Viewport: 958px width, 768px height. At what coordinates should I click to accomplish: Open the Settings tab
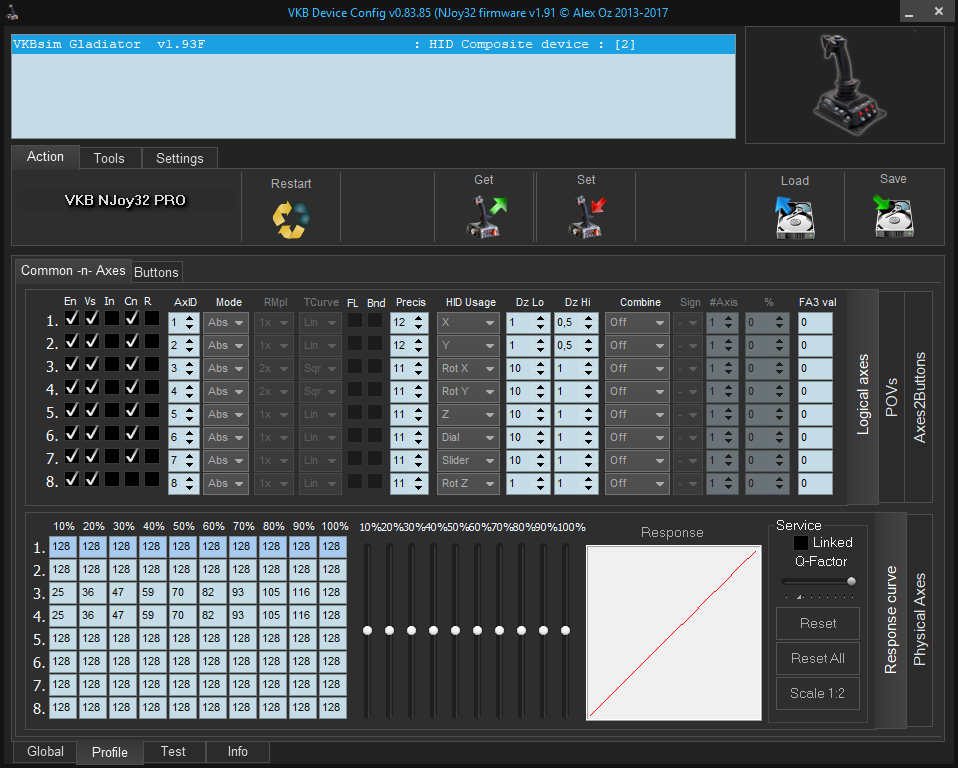(x=180, y=158)
